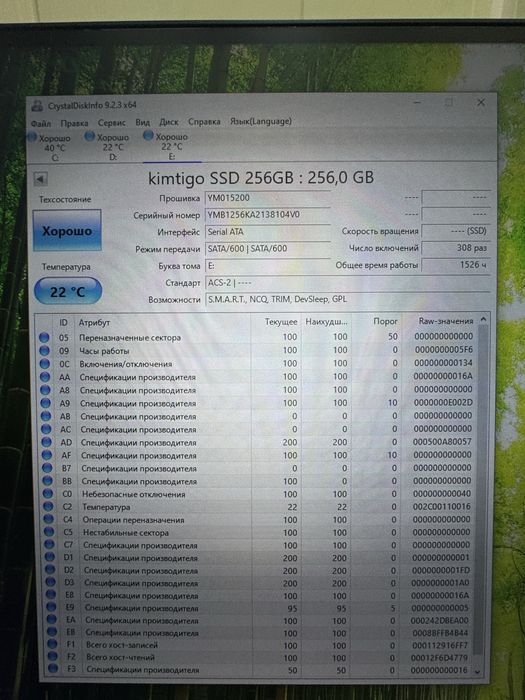Click status circle for attribute D2
Screen dimensions: 525x700
(x=50, y=570)
